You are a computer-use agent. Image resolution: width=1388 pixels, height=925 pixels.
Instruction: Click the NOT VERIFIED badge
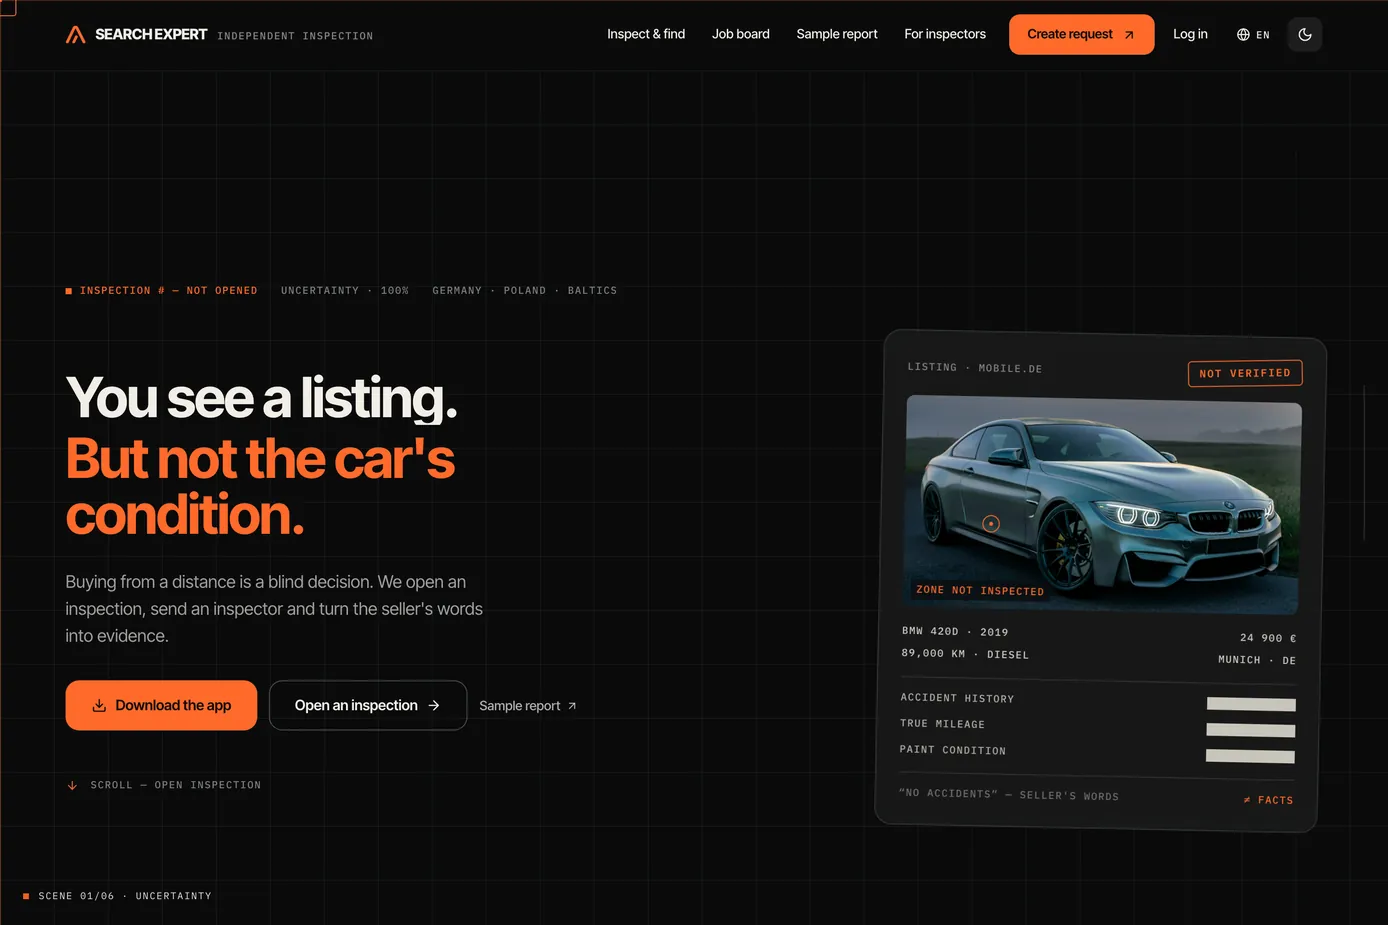1245,373
